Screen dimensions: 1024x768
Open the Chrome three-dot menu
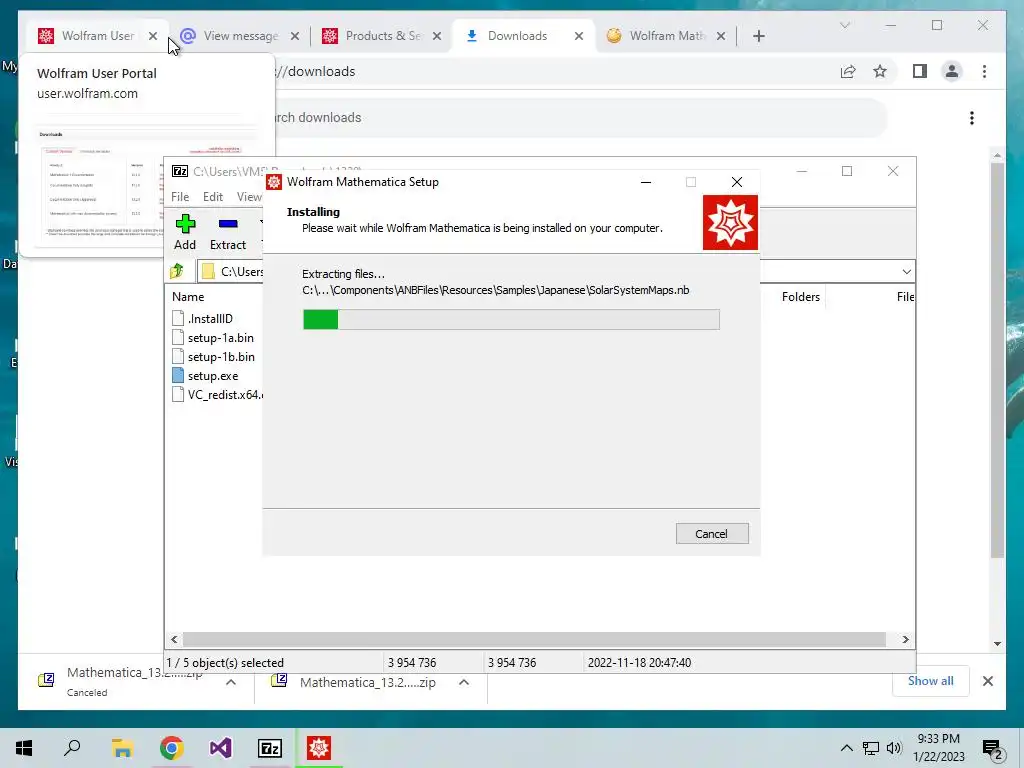click(x=985, y=71)
